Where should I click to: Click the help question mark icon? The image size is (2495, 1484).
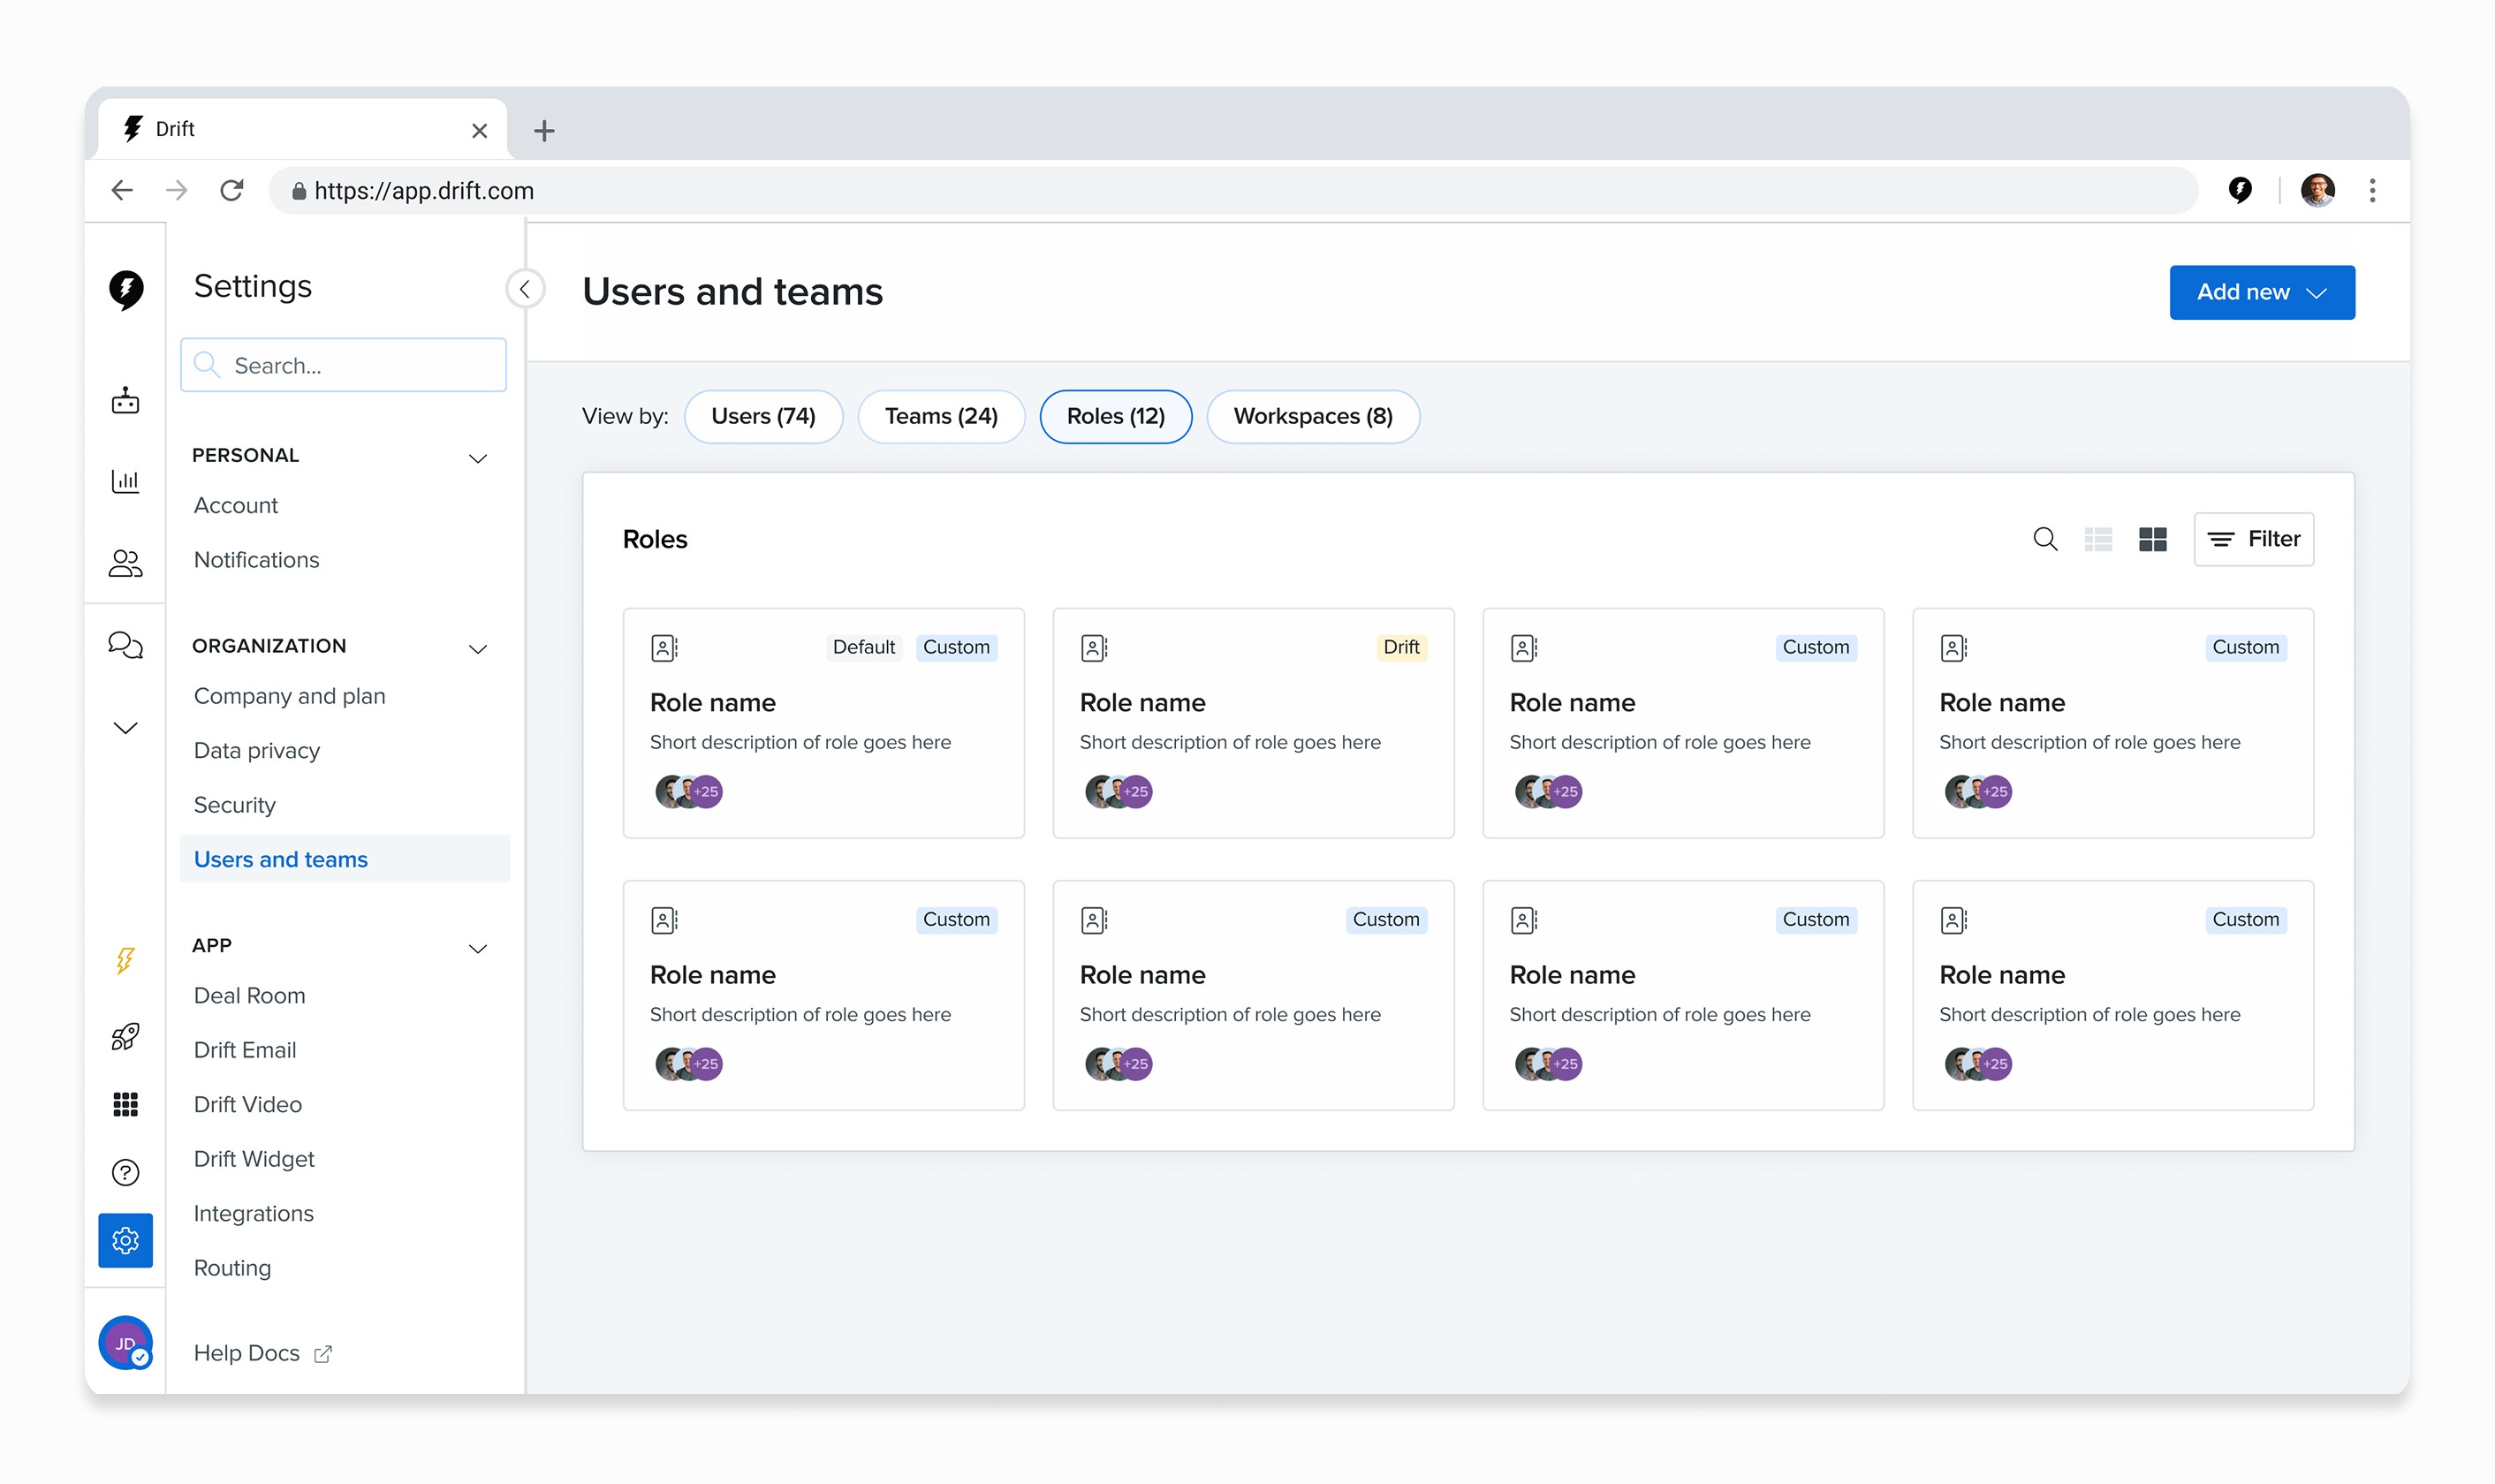pyautogui.click(x=125, y=1171)
